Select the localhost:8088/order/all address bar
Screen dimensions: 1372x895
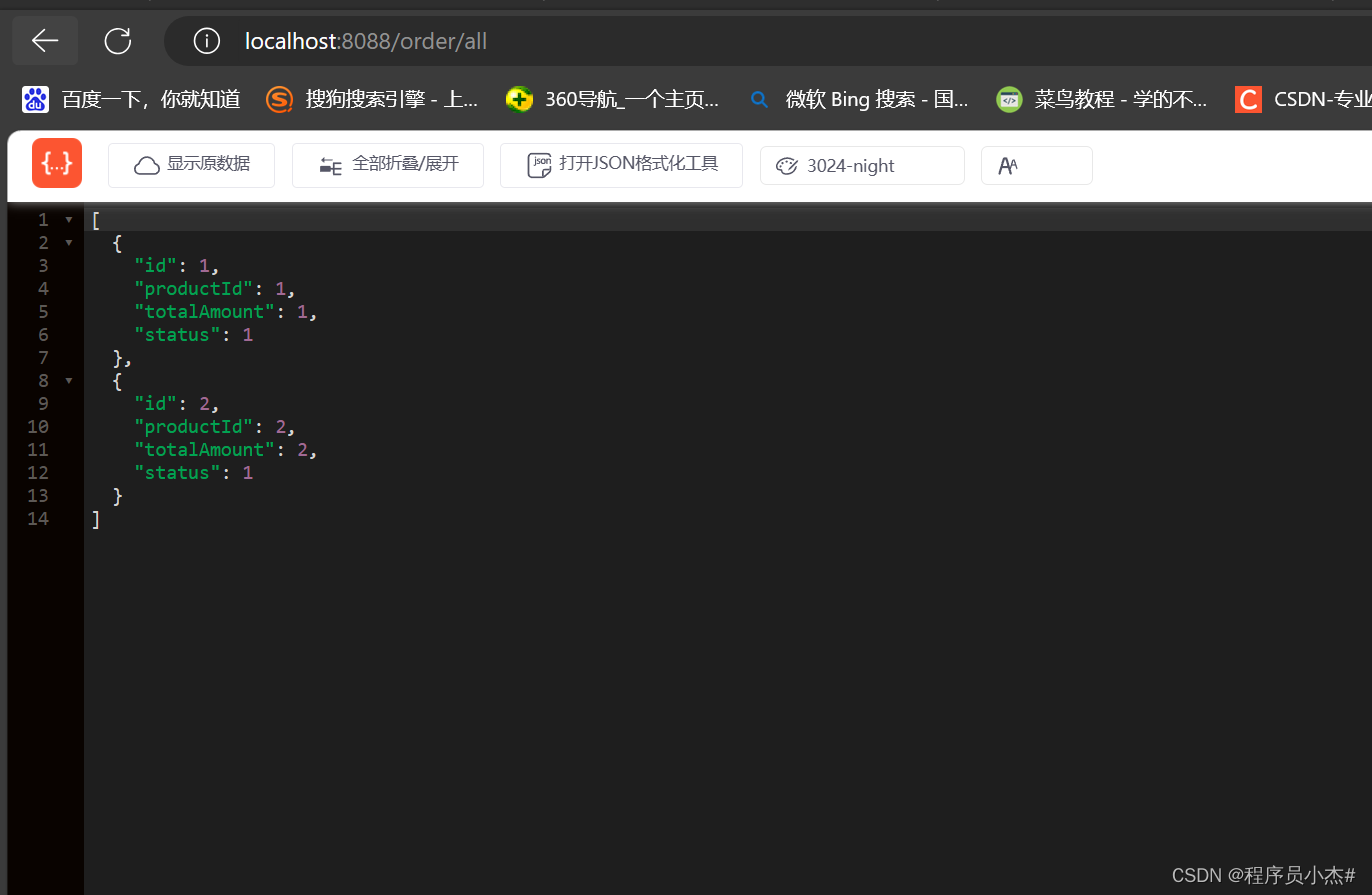tap(768, 41)
